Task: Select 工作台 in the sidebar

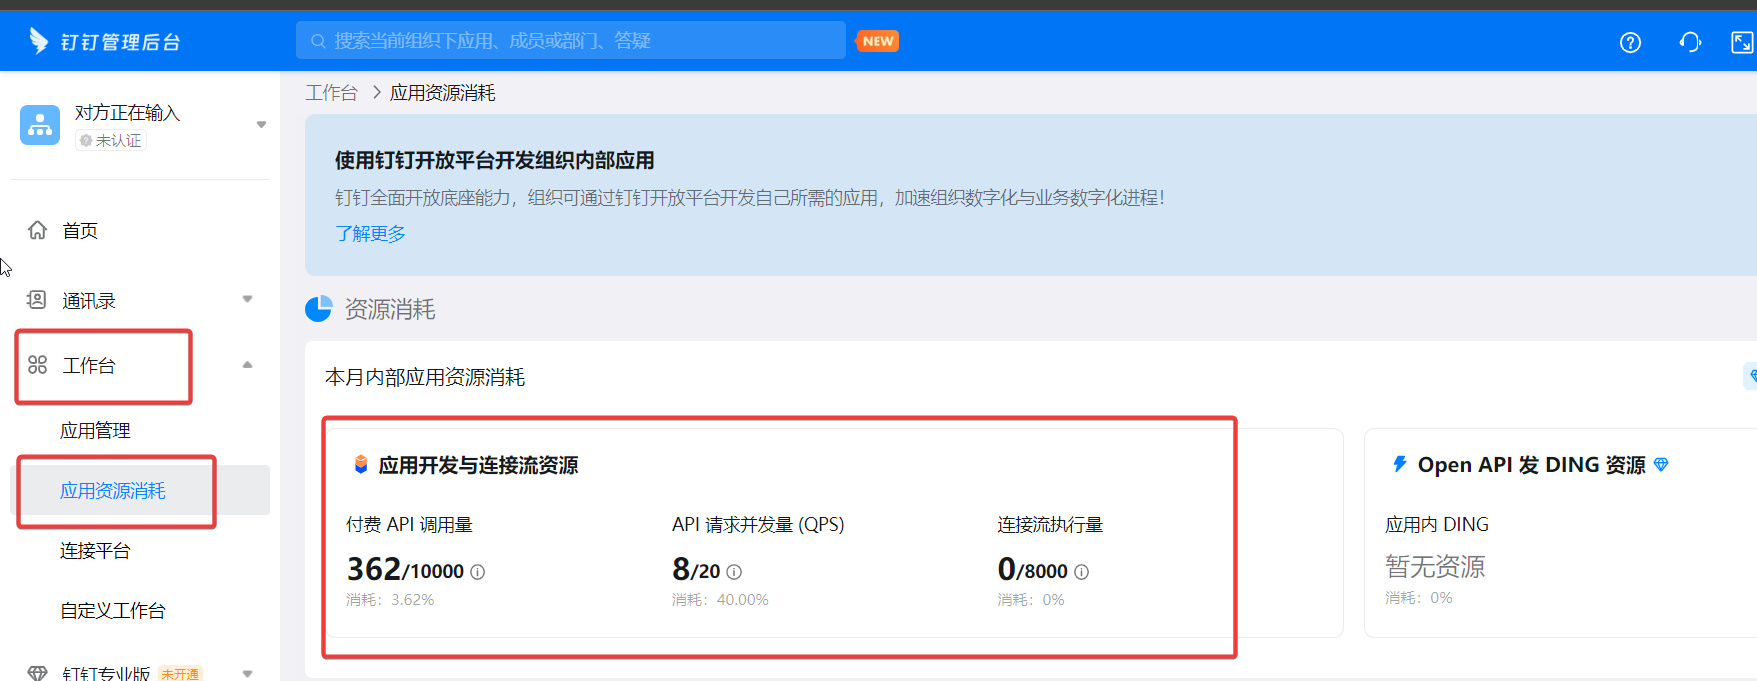Action: (89, 366)
